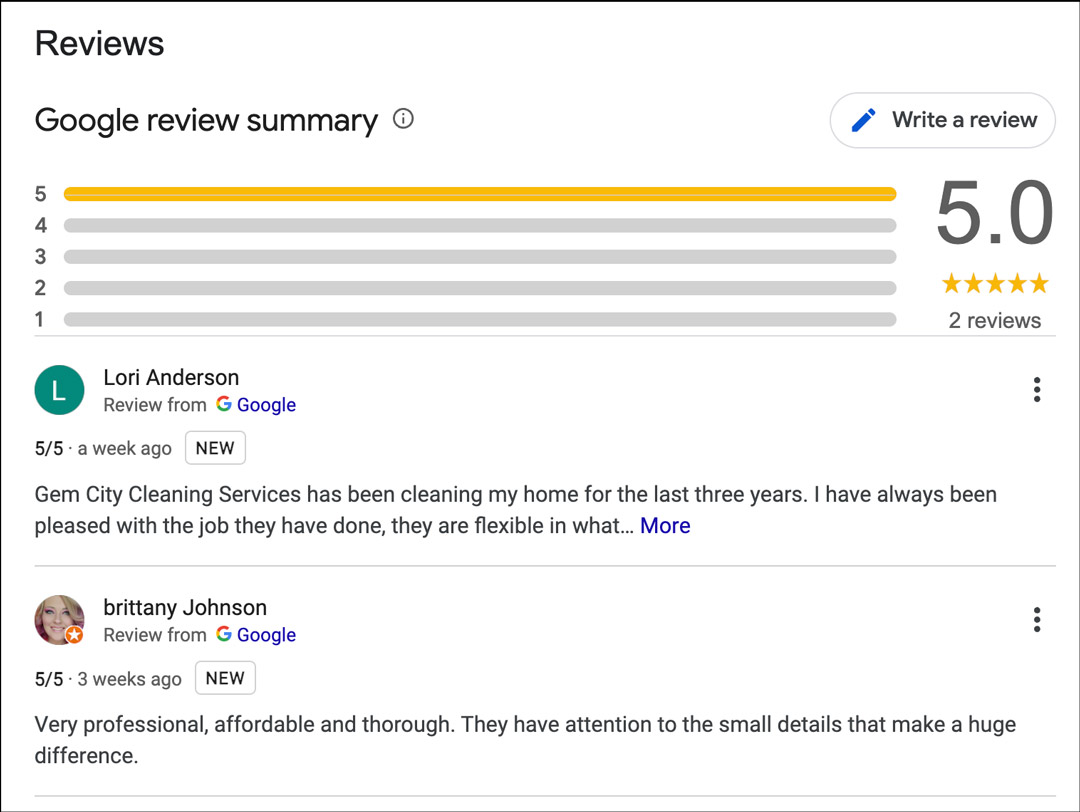This screenshot has height=812, width=1080.
Task: Open the three-dot menu on Lori Anderson's review
Action: (x=1037, y=389)
